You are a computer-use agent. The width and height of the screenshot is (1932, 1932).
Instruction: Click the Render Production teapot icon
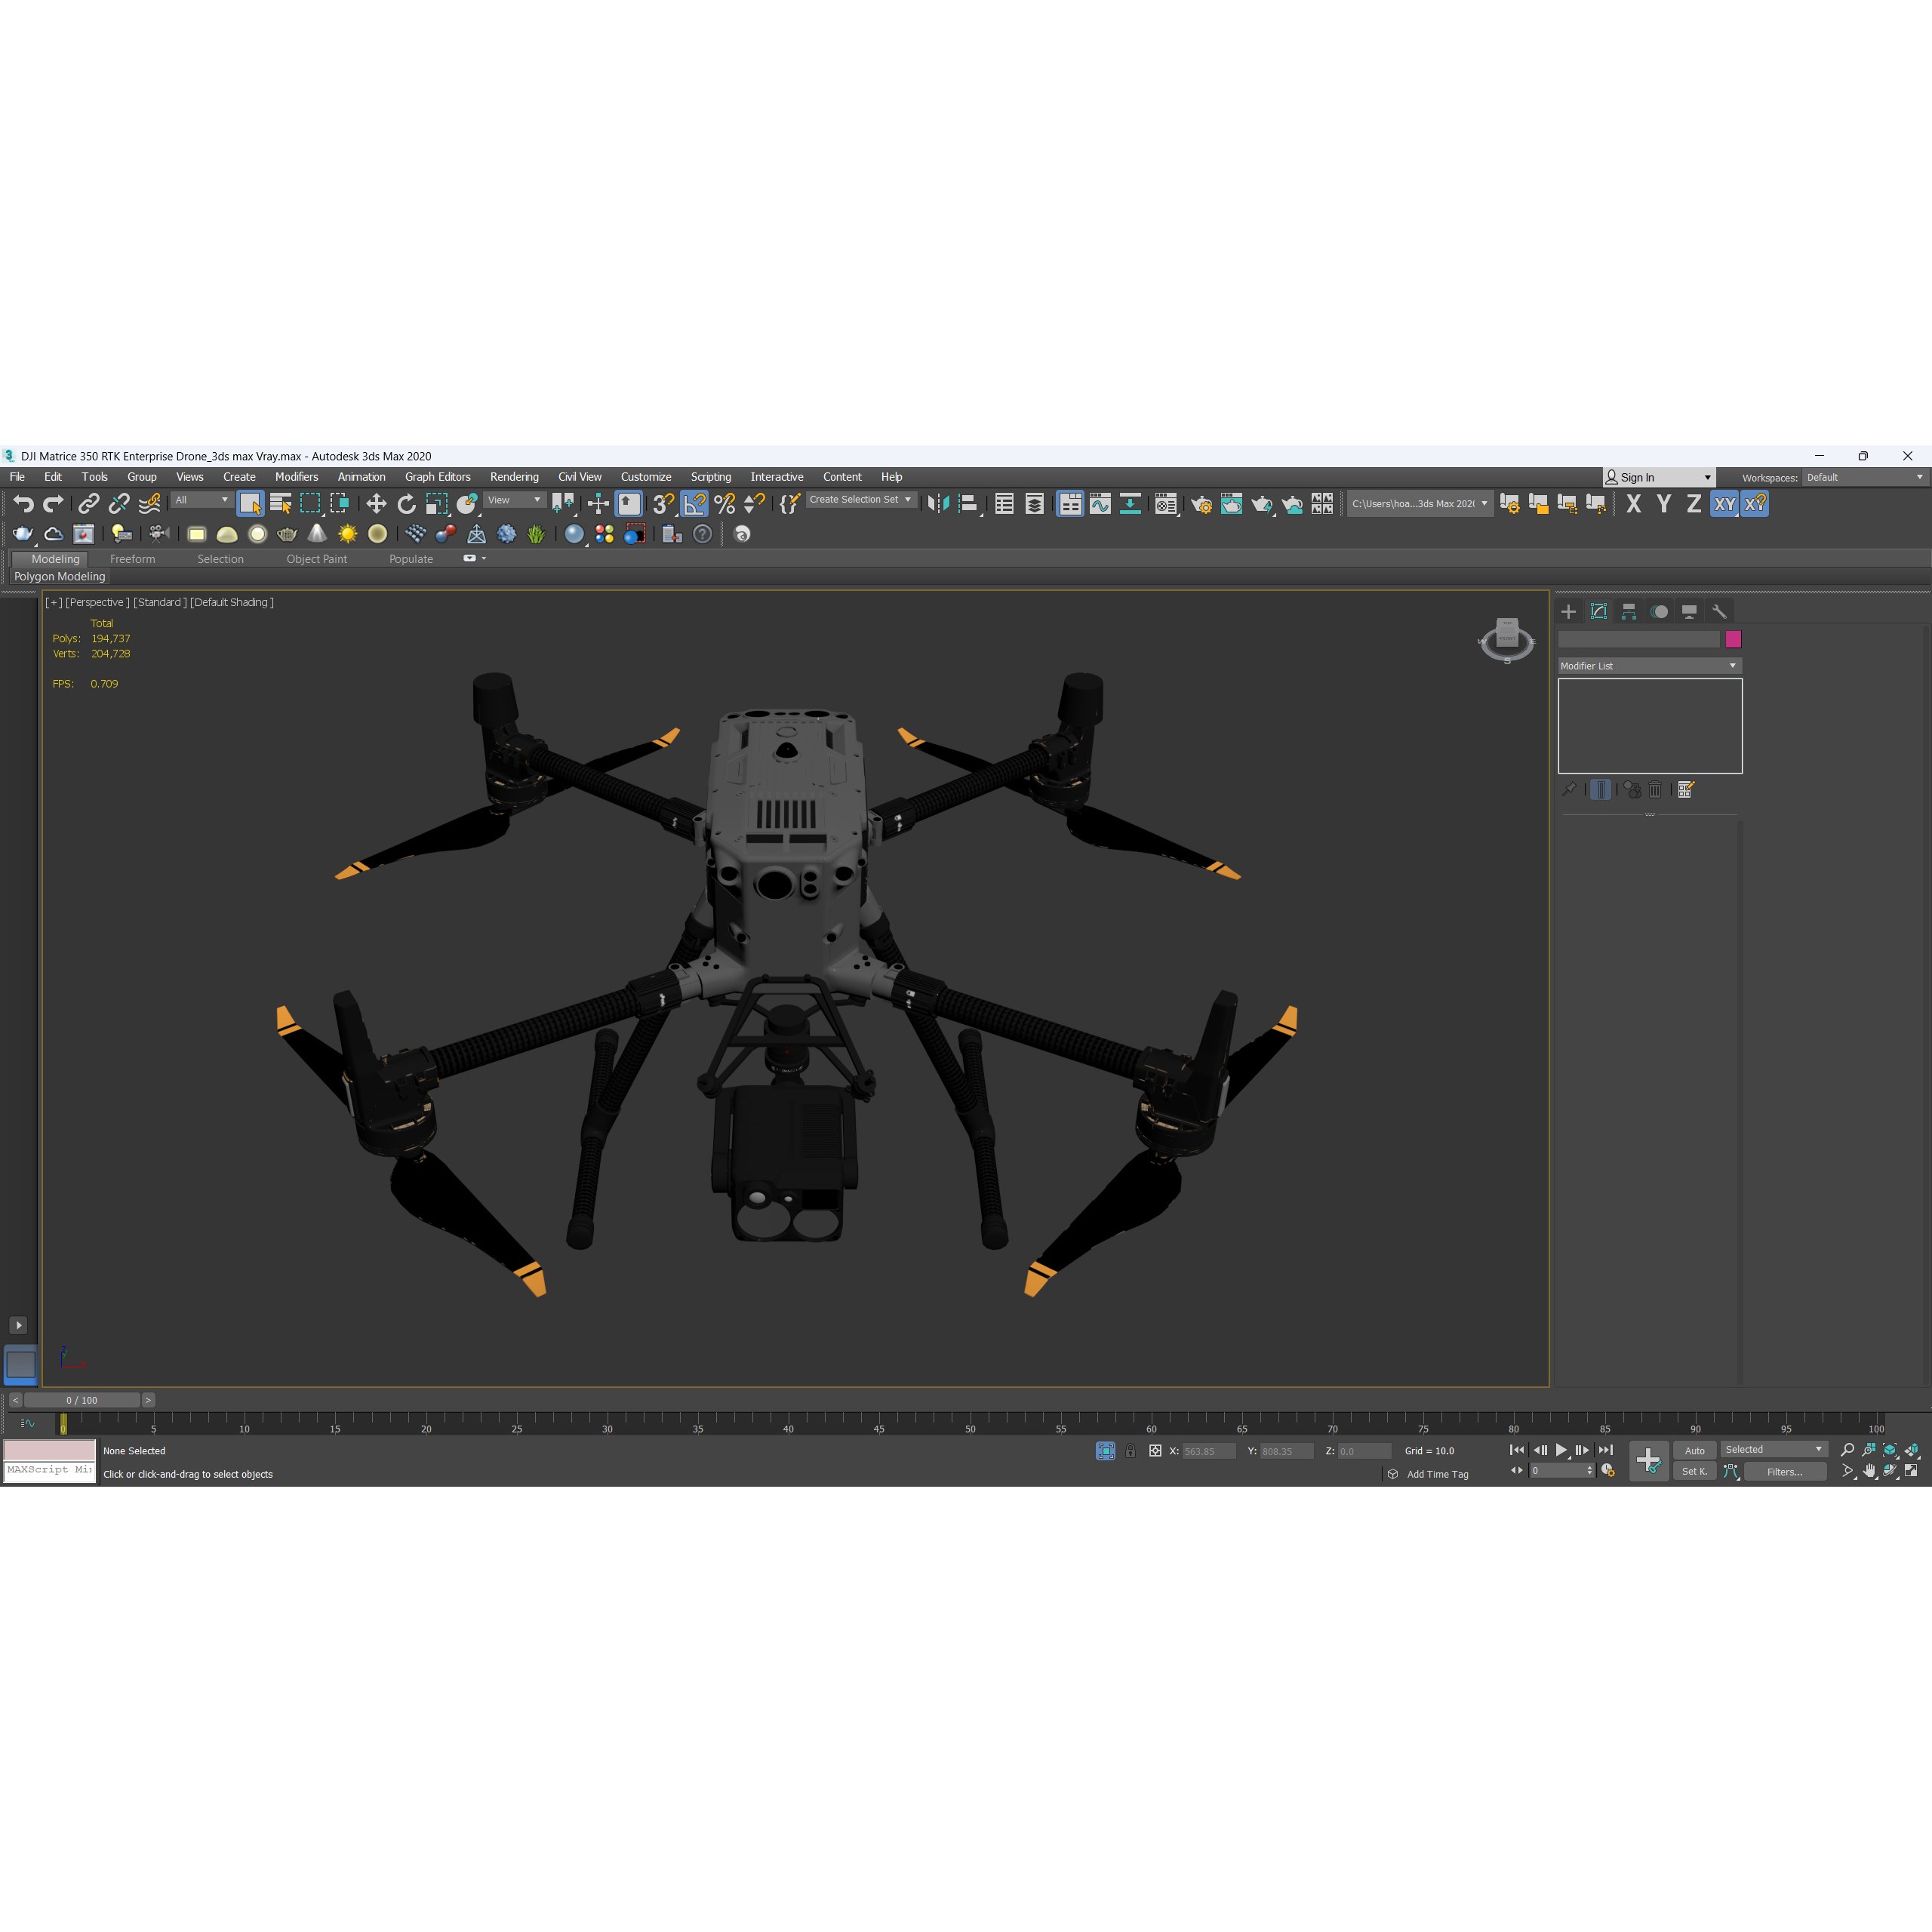point(1261,503)
